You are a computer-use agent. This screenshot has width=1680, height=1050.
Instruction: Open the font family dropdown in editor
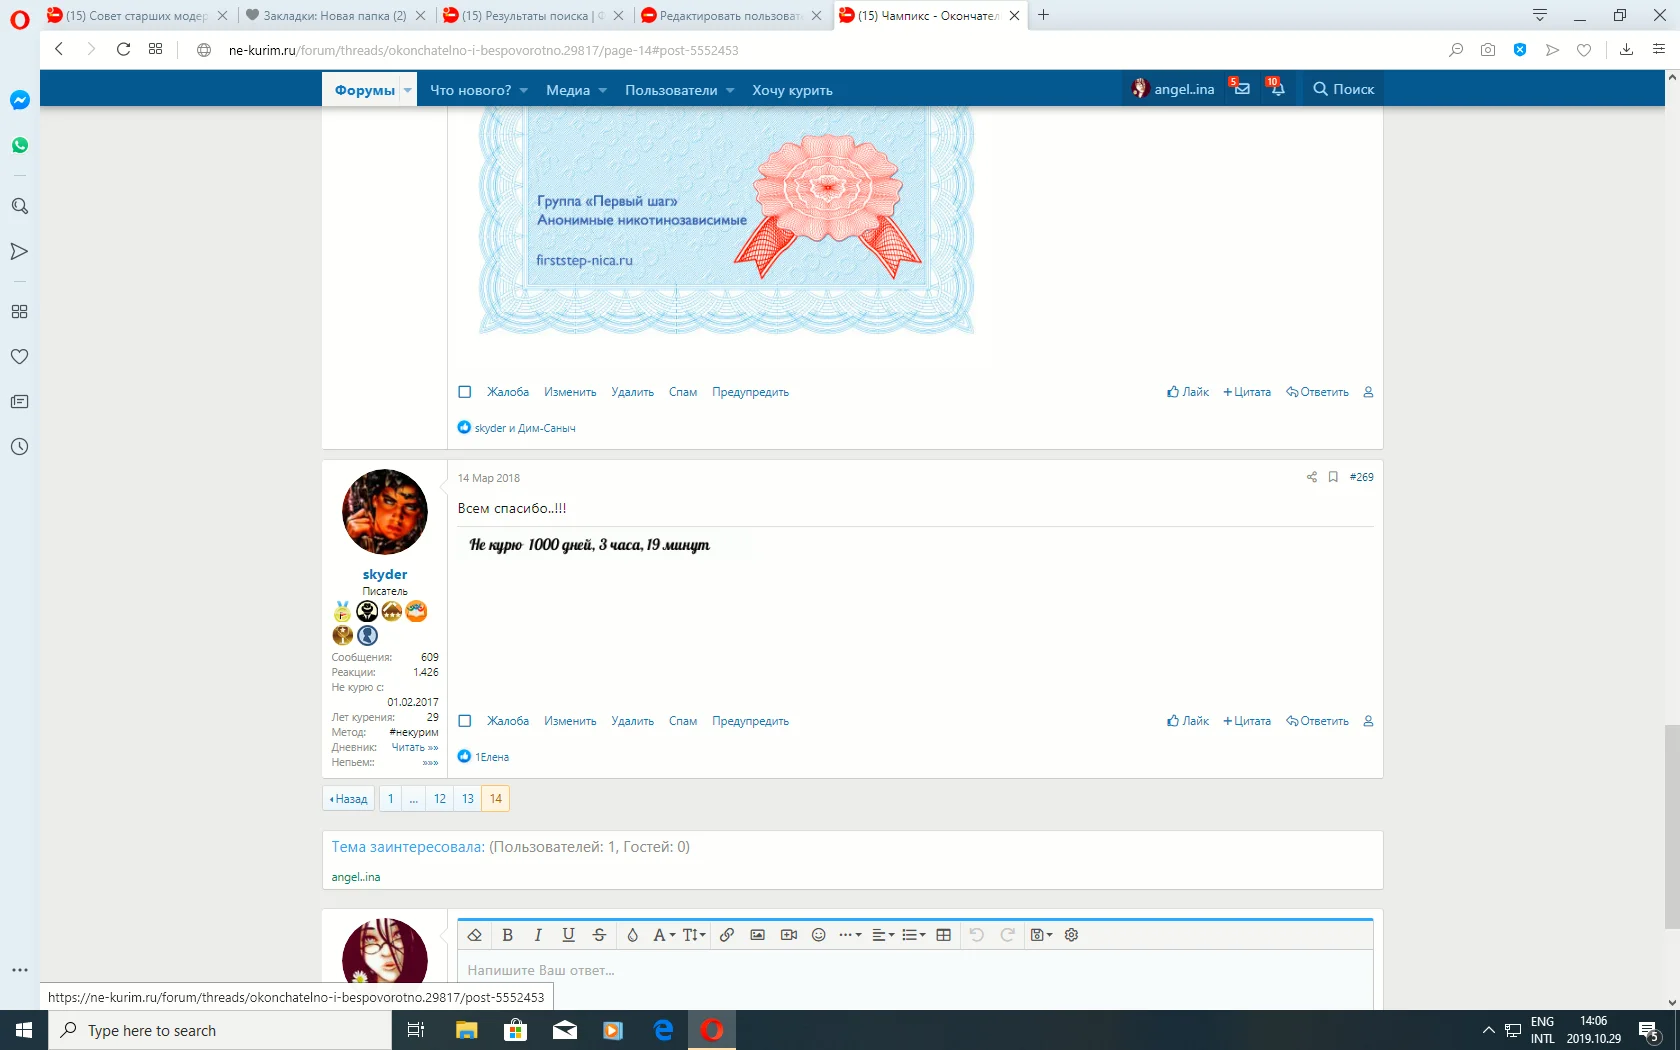point(665,935)
